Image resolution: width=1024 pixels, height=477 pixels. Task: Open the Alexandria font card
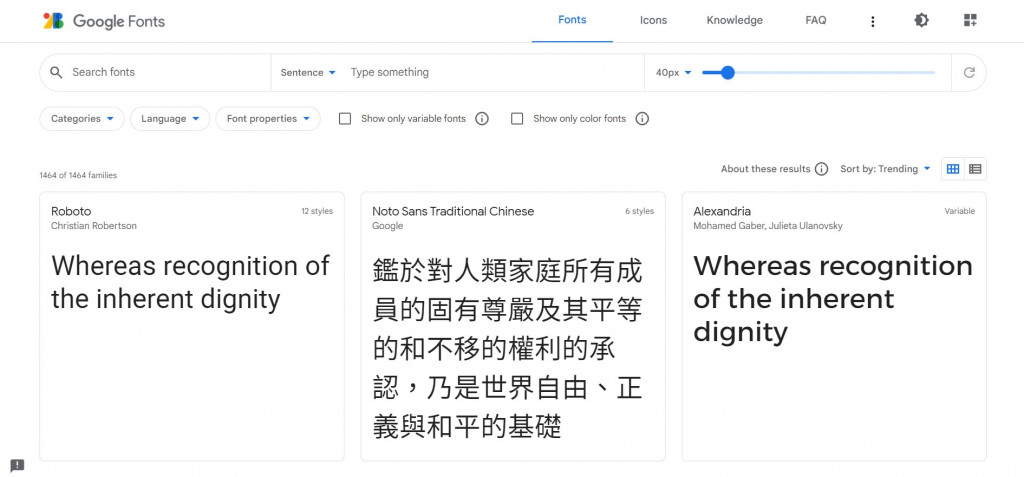pos(834,327)
